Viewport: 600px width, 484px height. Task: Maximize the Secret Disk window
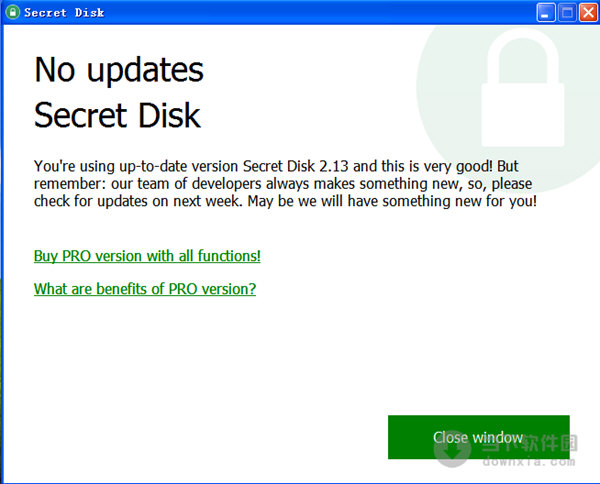point(567,13)
